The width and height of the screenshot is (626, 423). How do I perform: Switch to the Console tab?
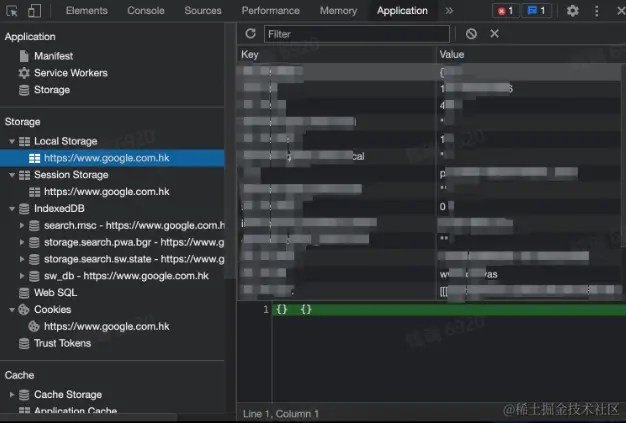coord(146,11)
